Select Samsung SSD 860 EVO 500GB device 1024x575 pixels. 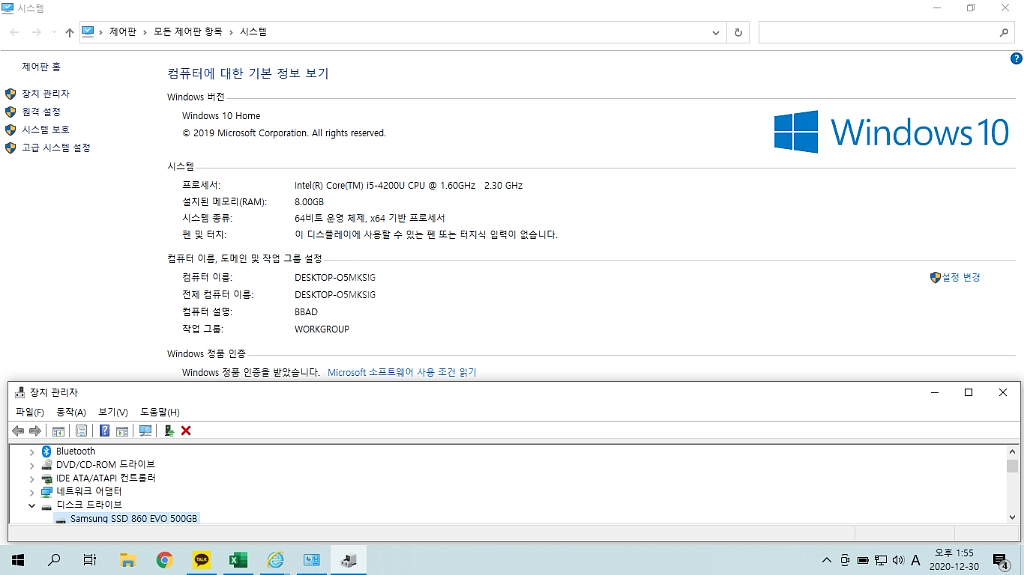pyautogui.click(x=133, y=519)
